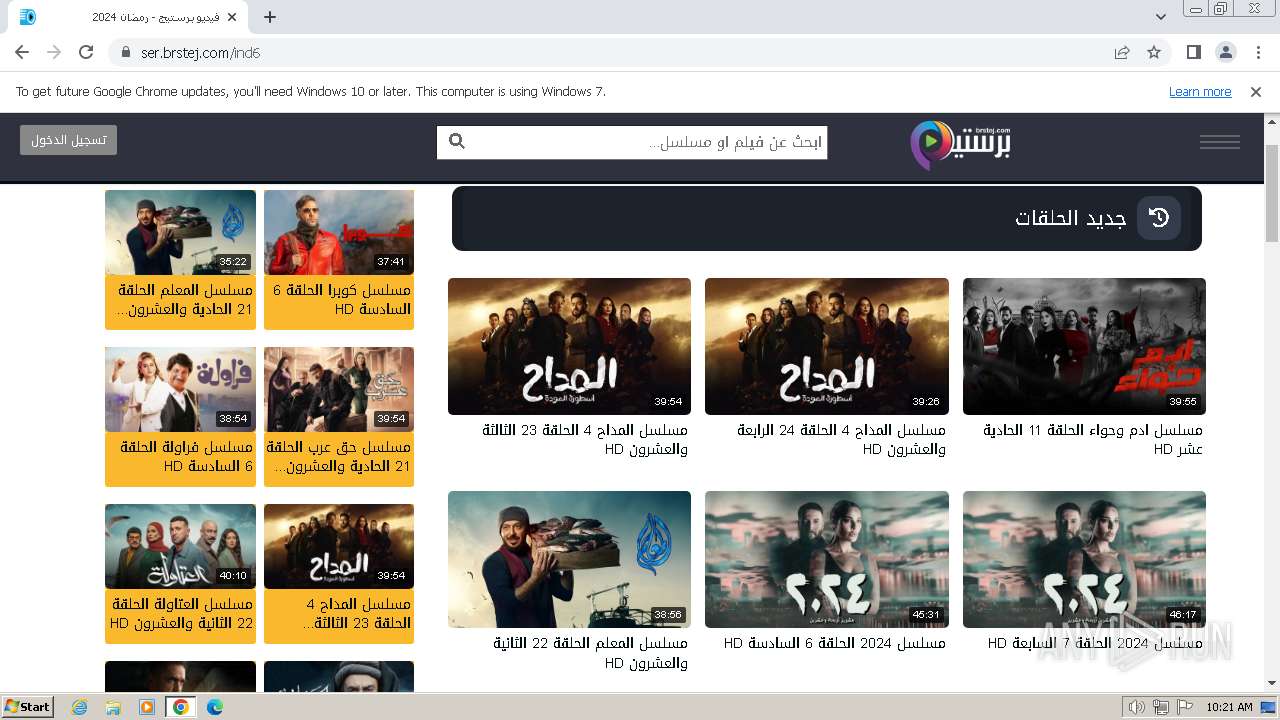This screenshot has width=1280, height=720.
Task: Click the page scrollbar down arrow
Action: [1272, 683]
